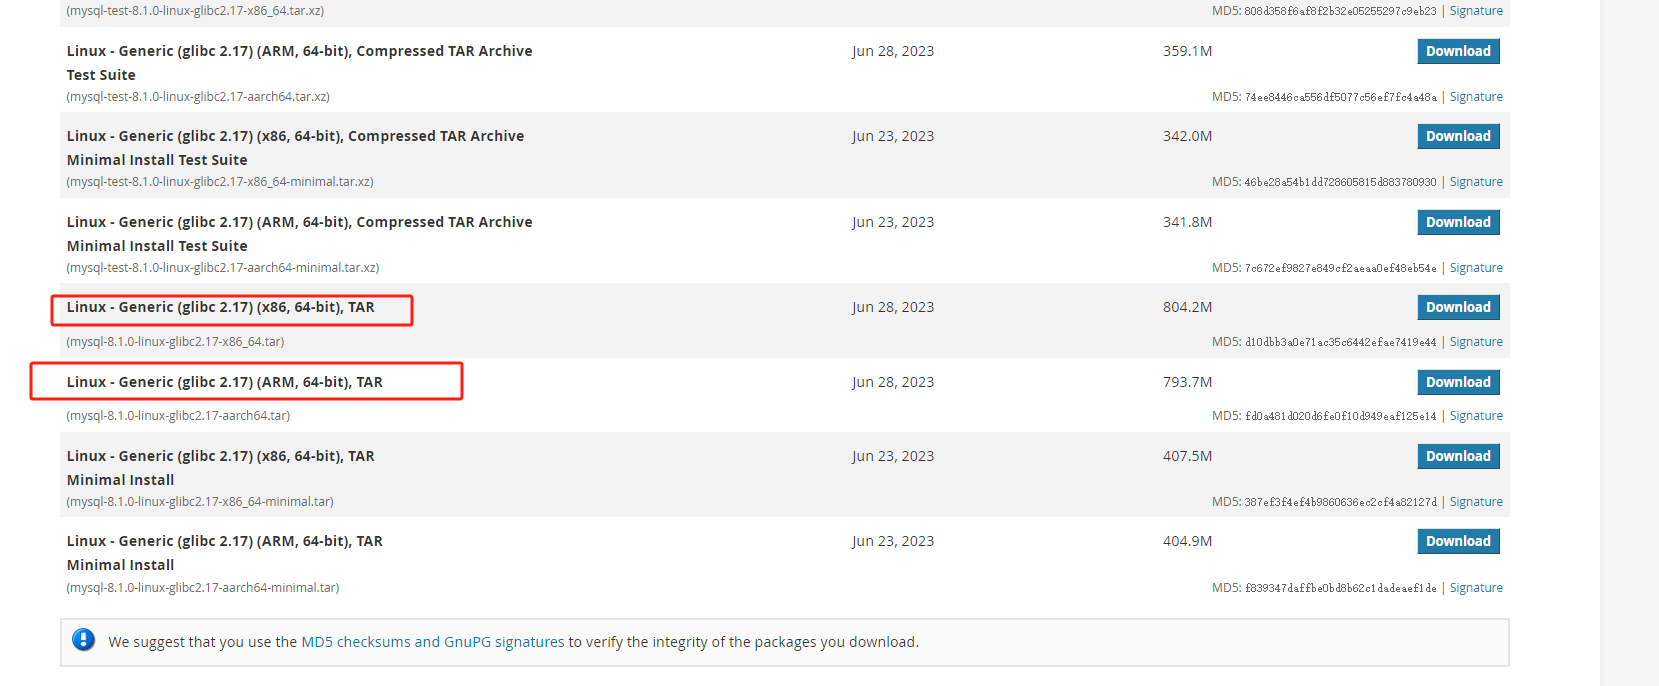Open Signature link for mysql-8.1.0 x86_64.tar
Viewport: 1659px width, 686px height.
[1476, 342]
